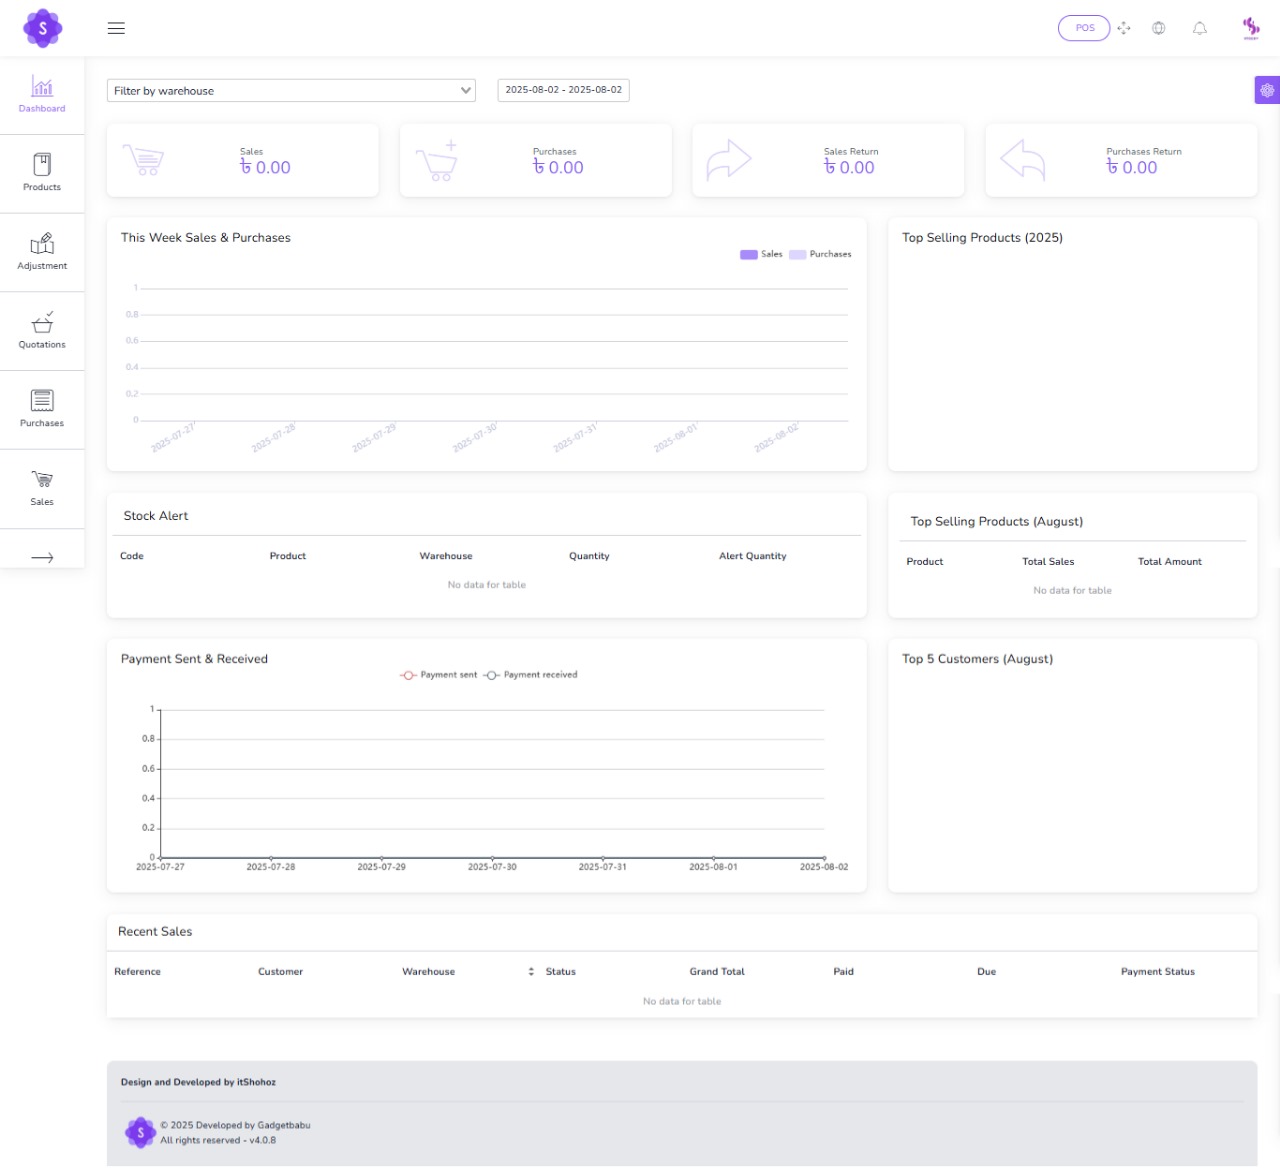Click the Sales total summary card
The width and height of the screenshot is (1280, 1168).
[x=243, y=161]
